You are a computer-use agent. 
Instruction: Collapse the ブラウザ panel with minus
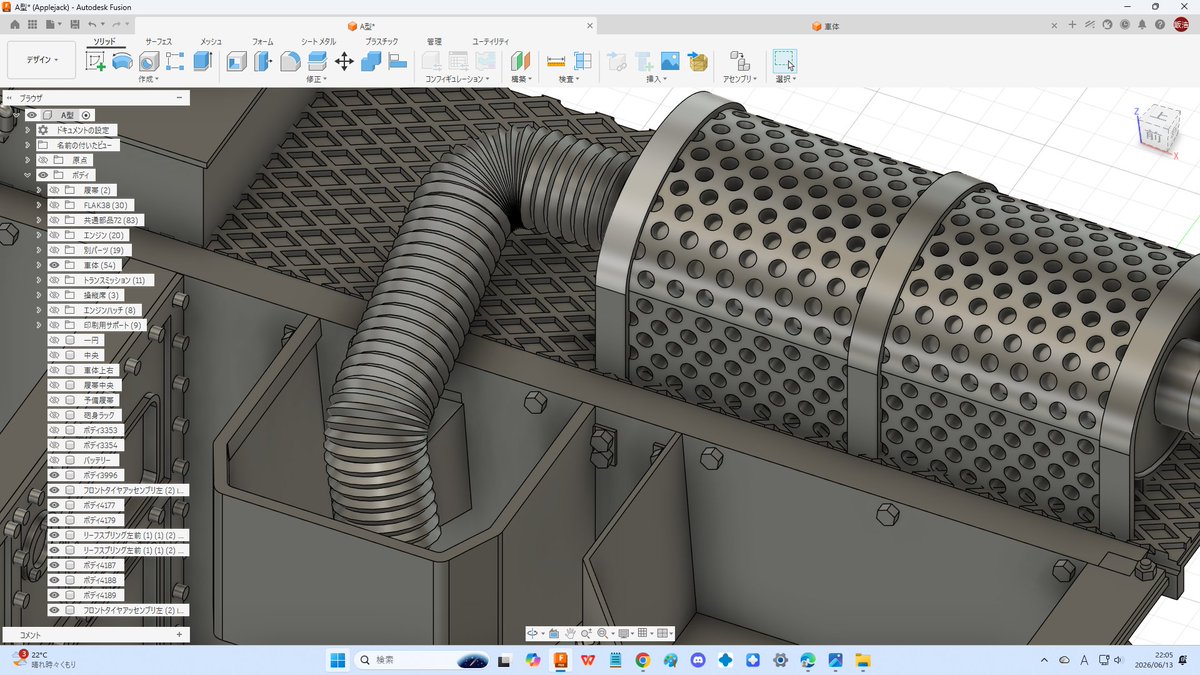coord(179,98)
